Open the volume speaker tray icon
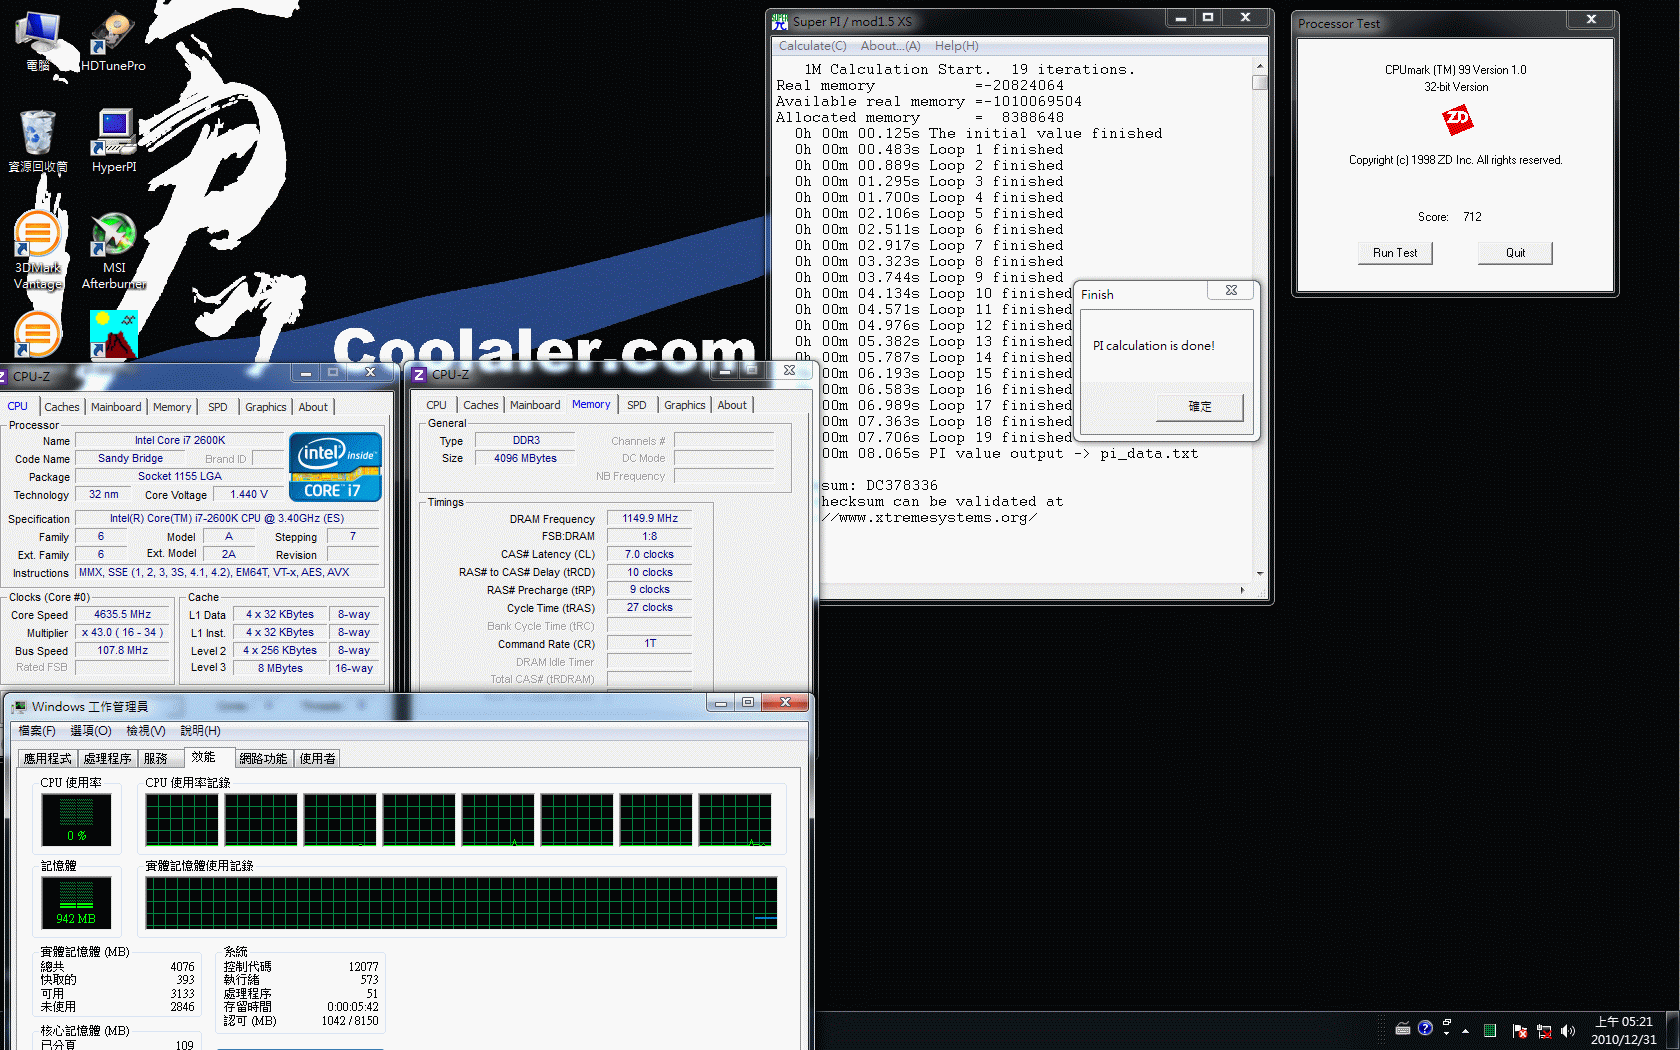The width and height of the screenshot is (1680, 1050). [1568, 1031]
